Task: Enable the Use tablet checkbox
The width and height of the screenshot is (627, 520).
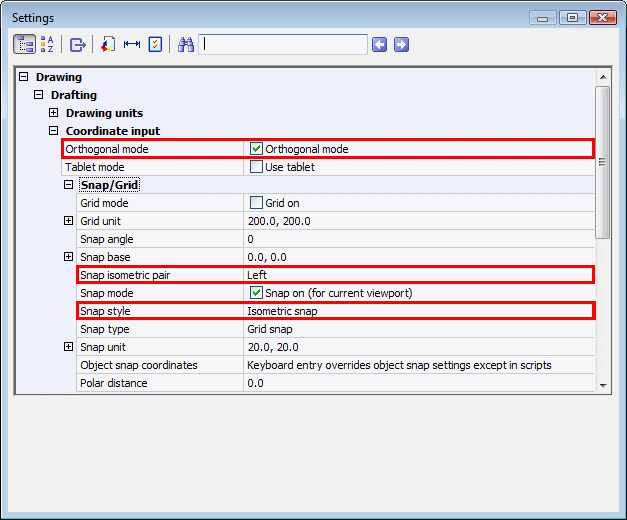Action: 256,167
